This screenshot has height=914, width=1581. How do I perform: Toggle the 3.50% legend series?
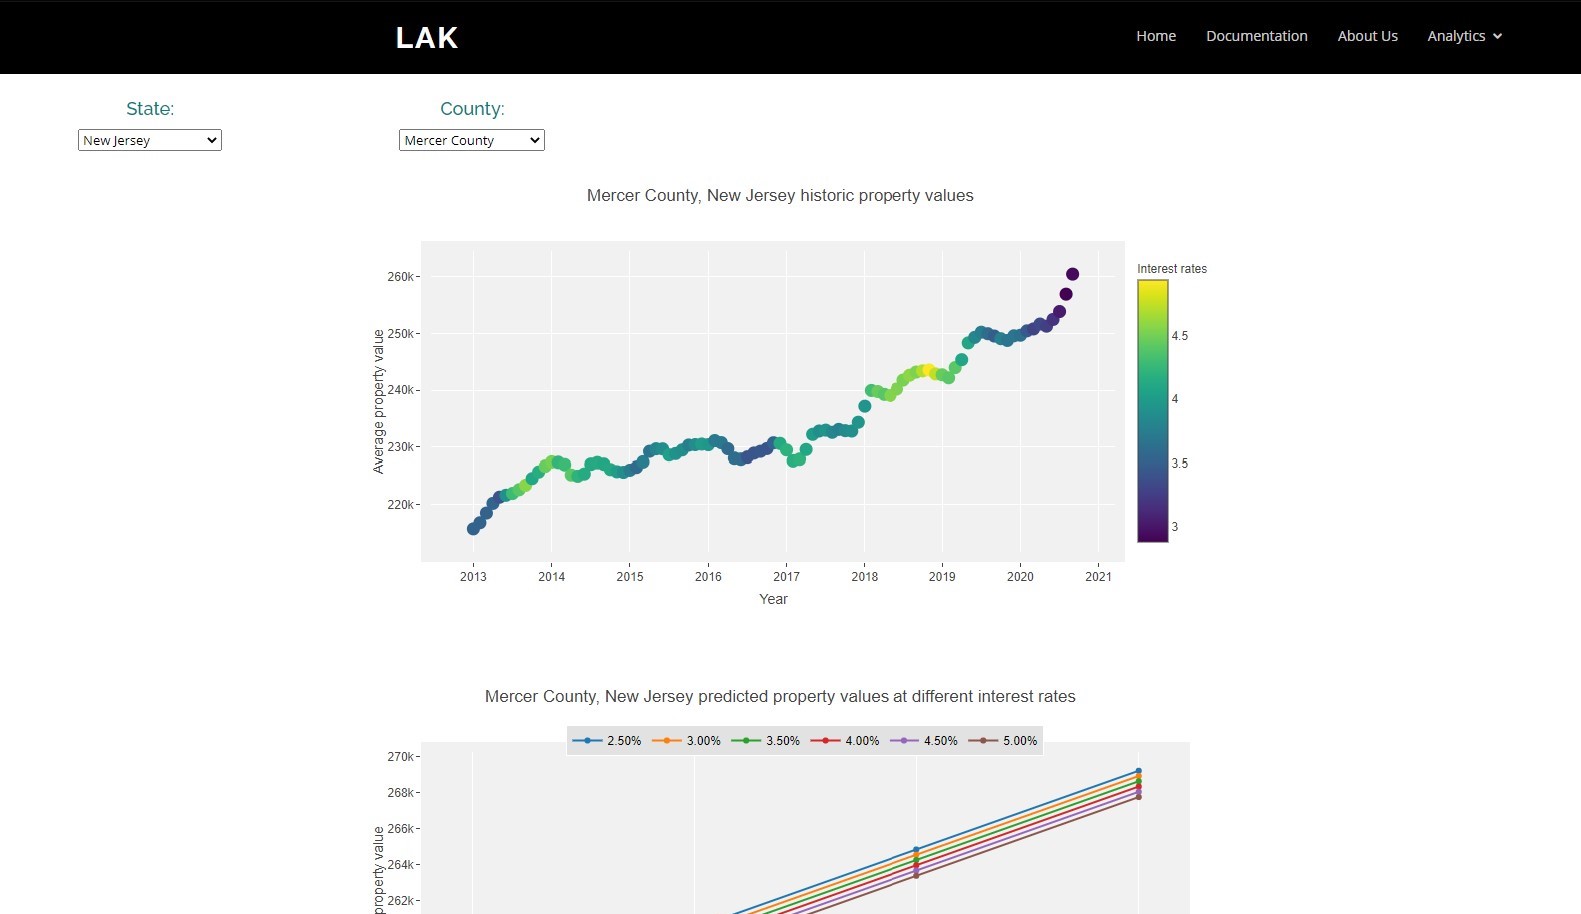pyautogui.click(x=766, y=741)
